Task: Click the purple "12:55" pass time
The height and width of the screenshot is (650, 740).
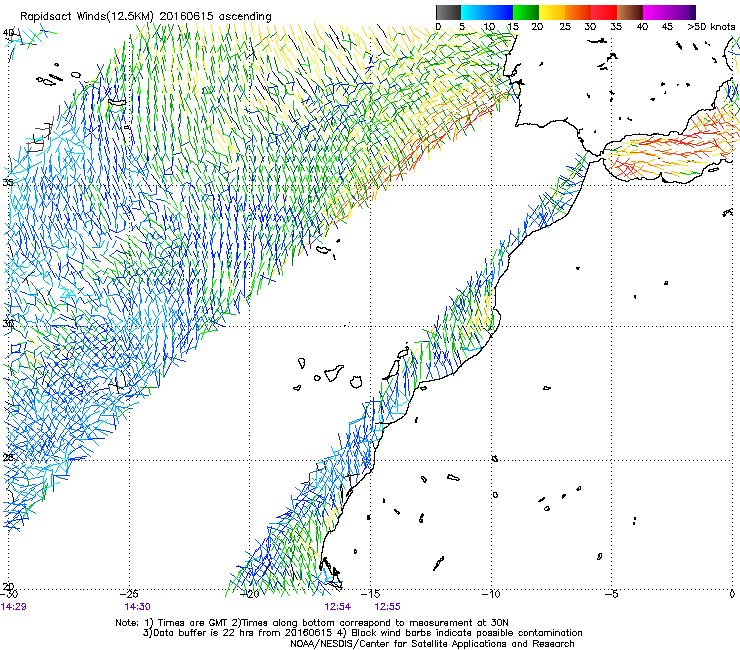Action: [x=387, y=607]
